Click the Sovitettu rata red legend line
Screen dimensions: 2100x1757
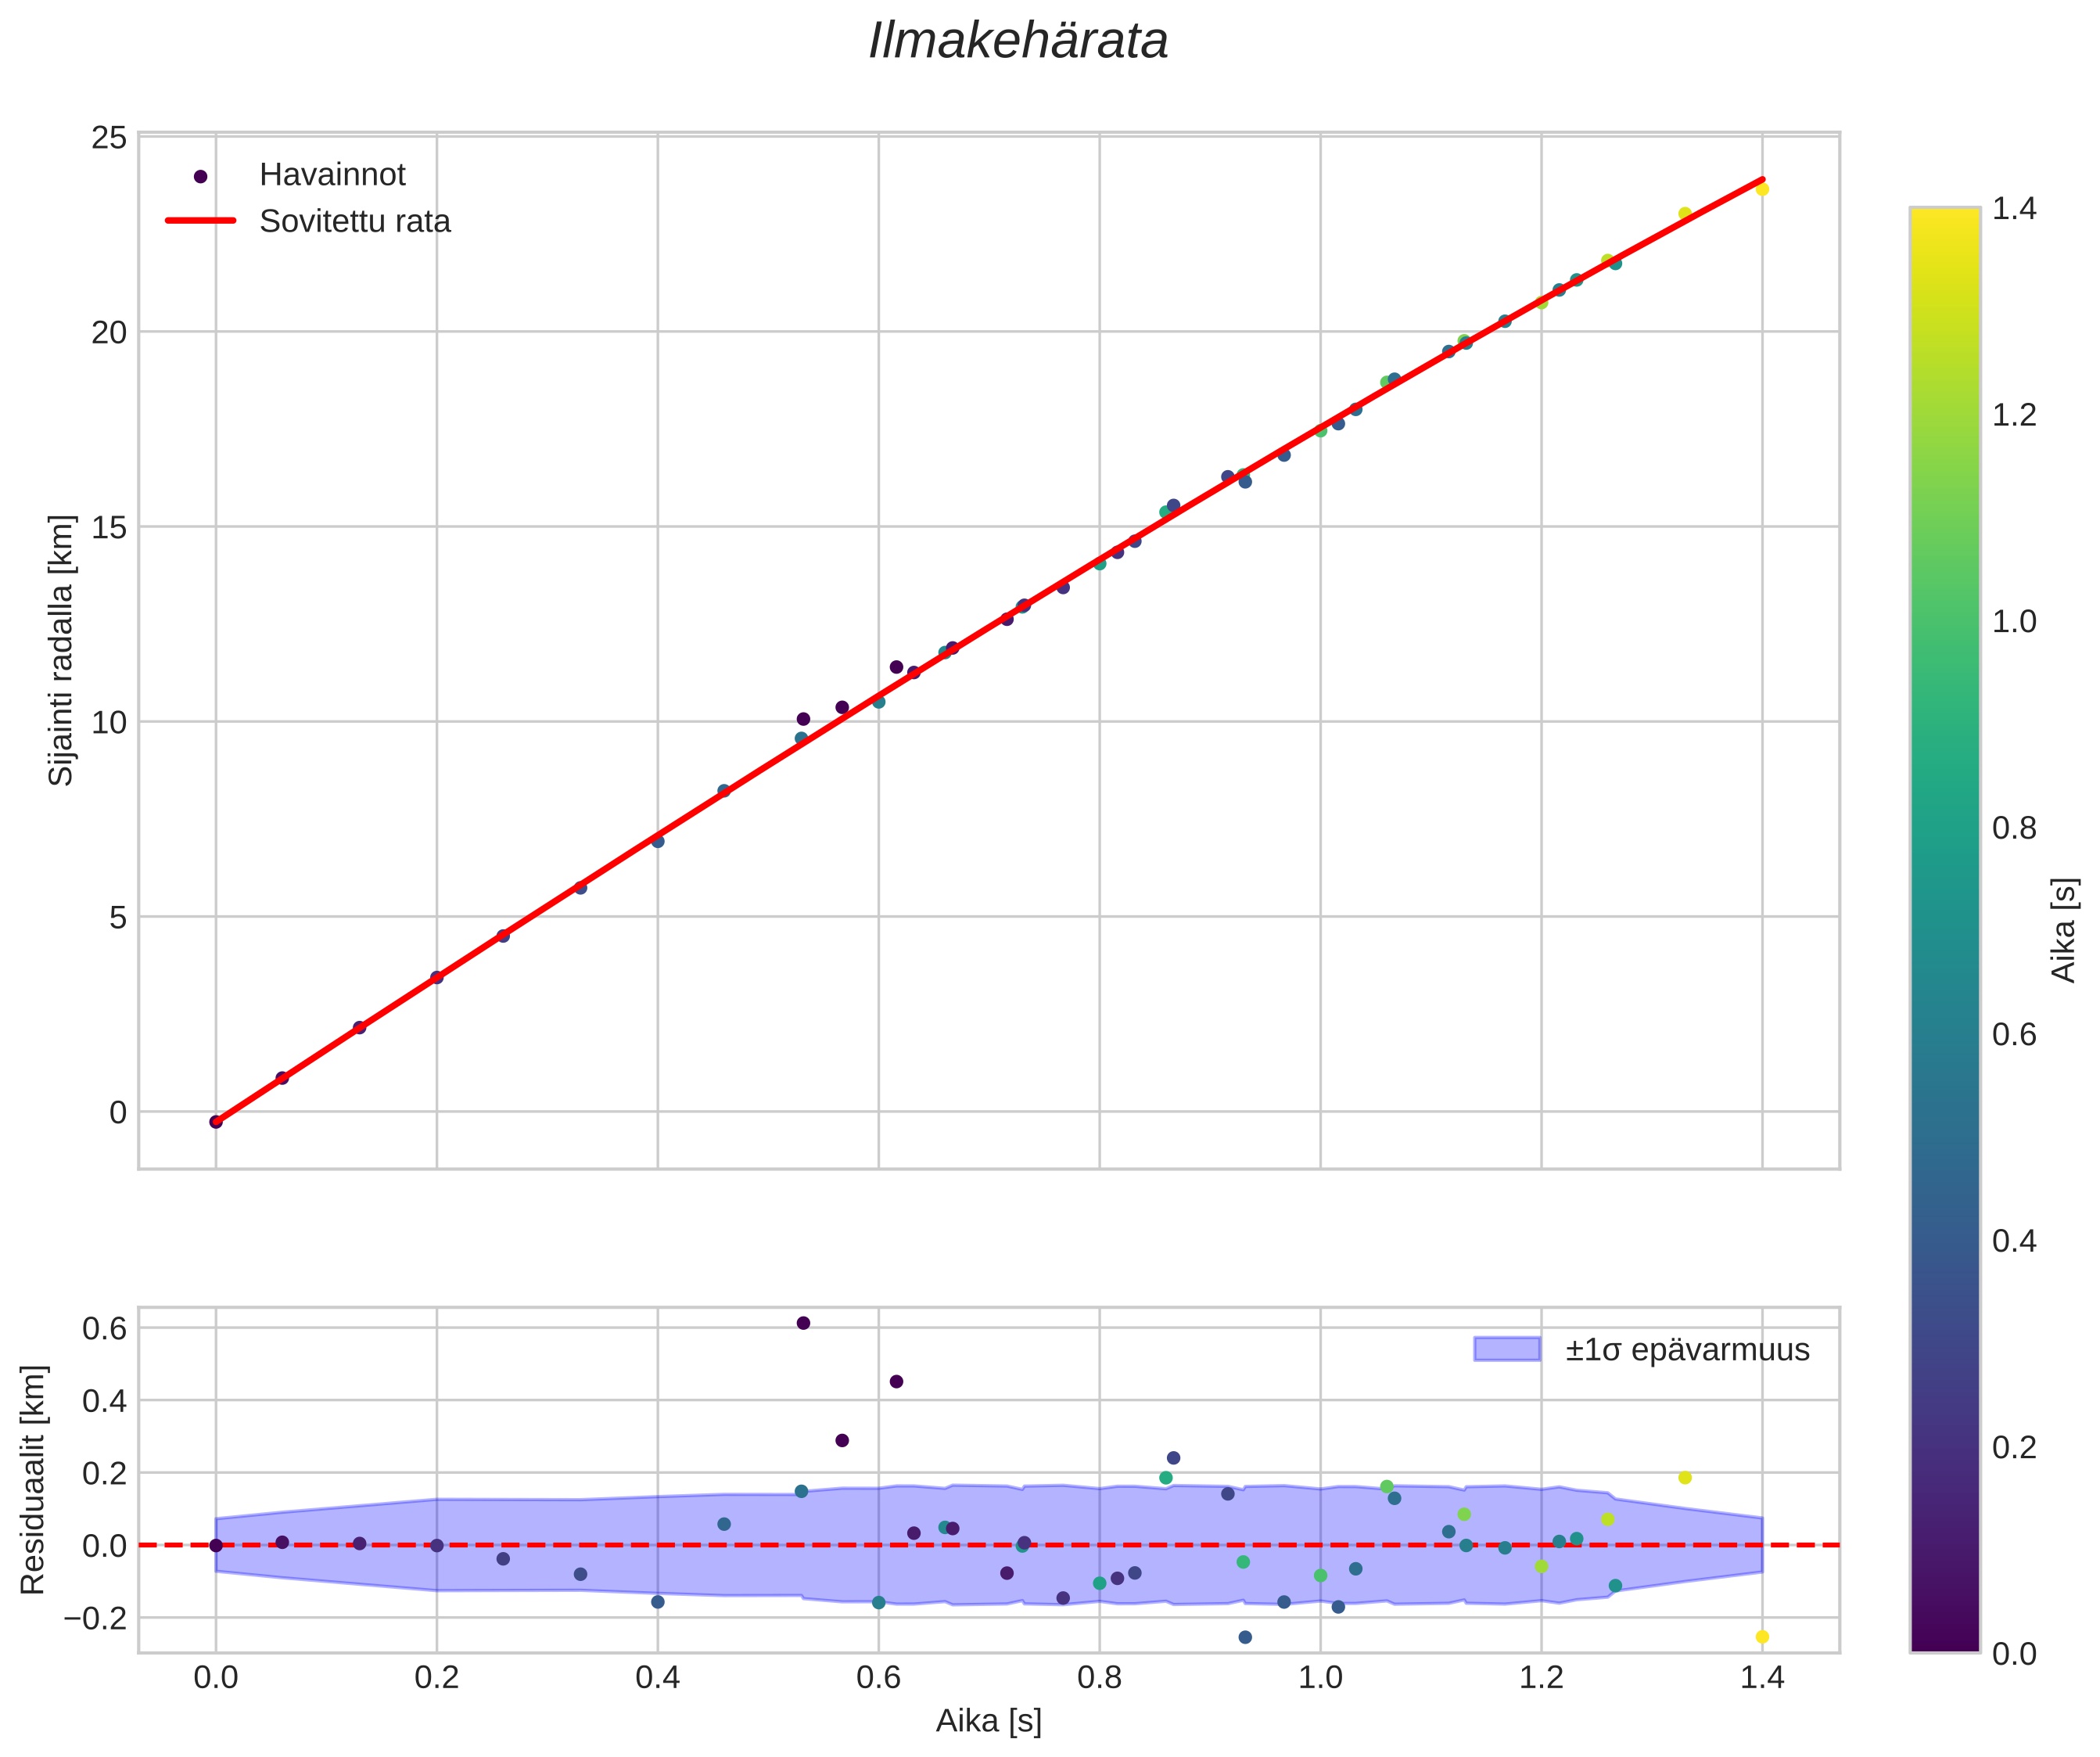(200, 221)
